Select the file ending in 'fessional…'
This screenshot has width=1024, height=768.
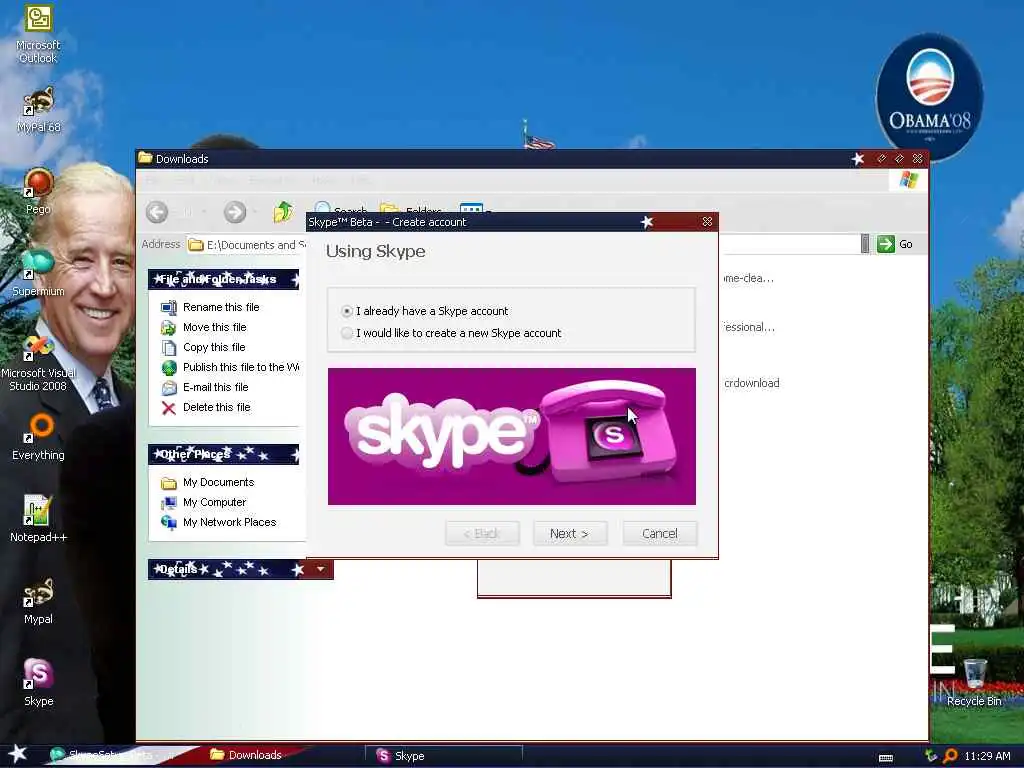[x=749, y=327]
